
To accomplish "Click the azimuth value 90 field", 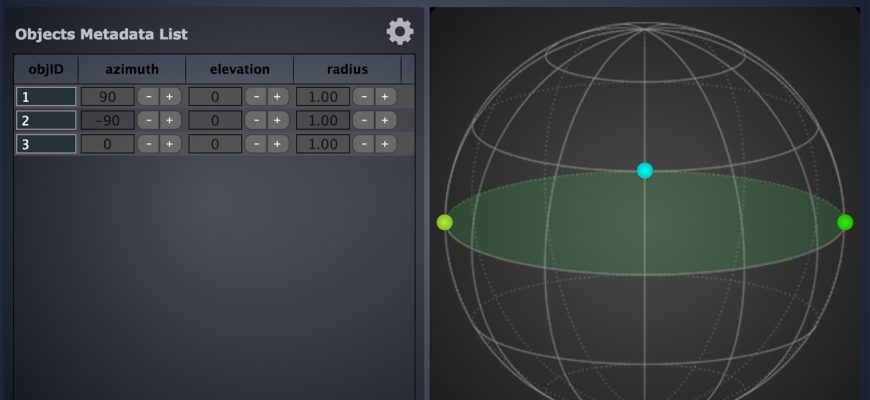I will [106, 97].
